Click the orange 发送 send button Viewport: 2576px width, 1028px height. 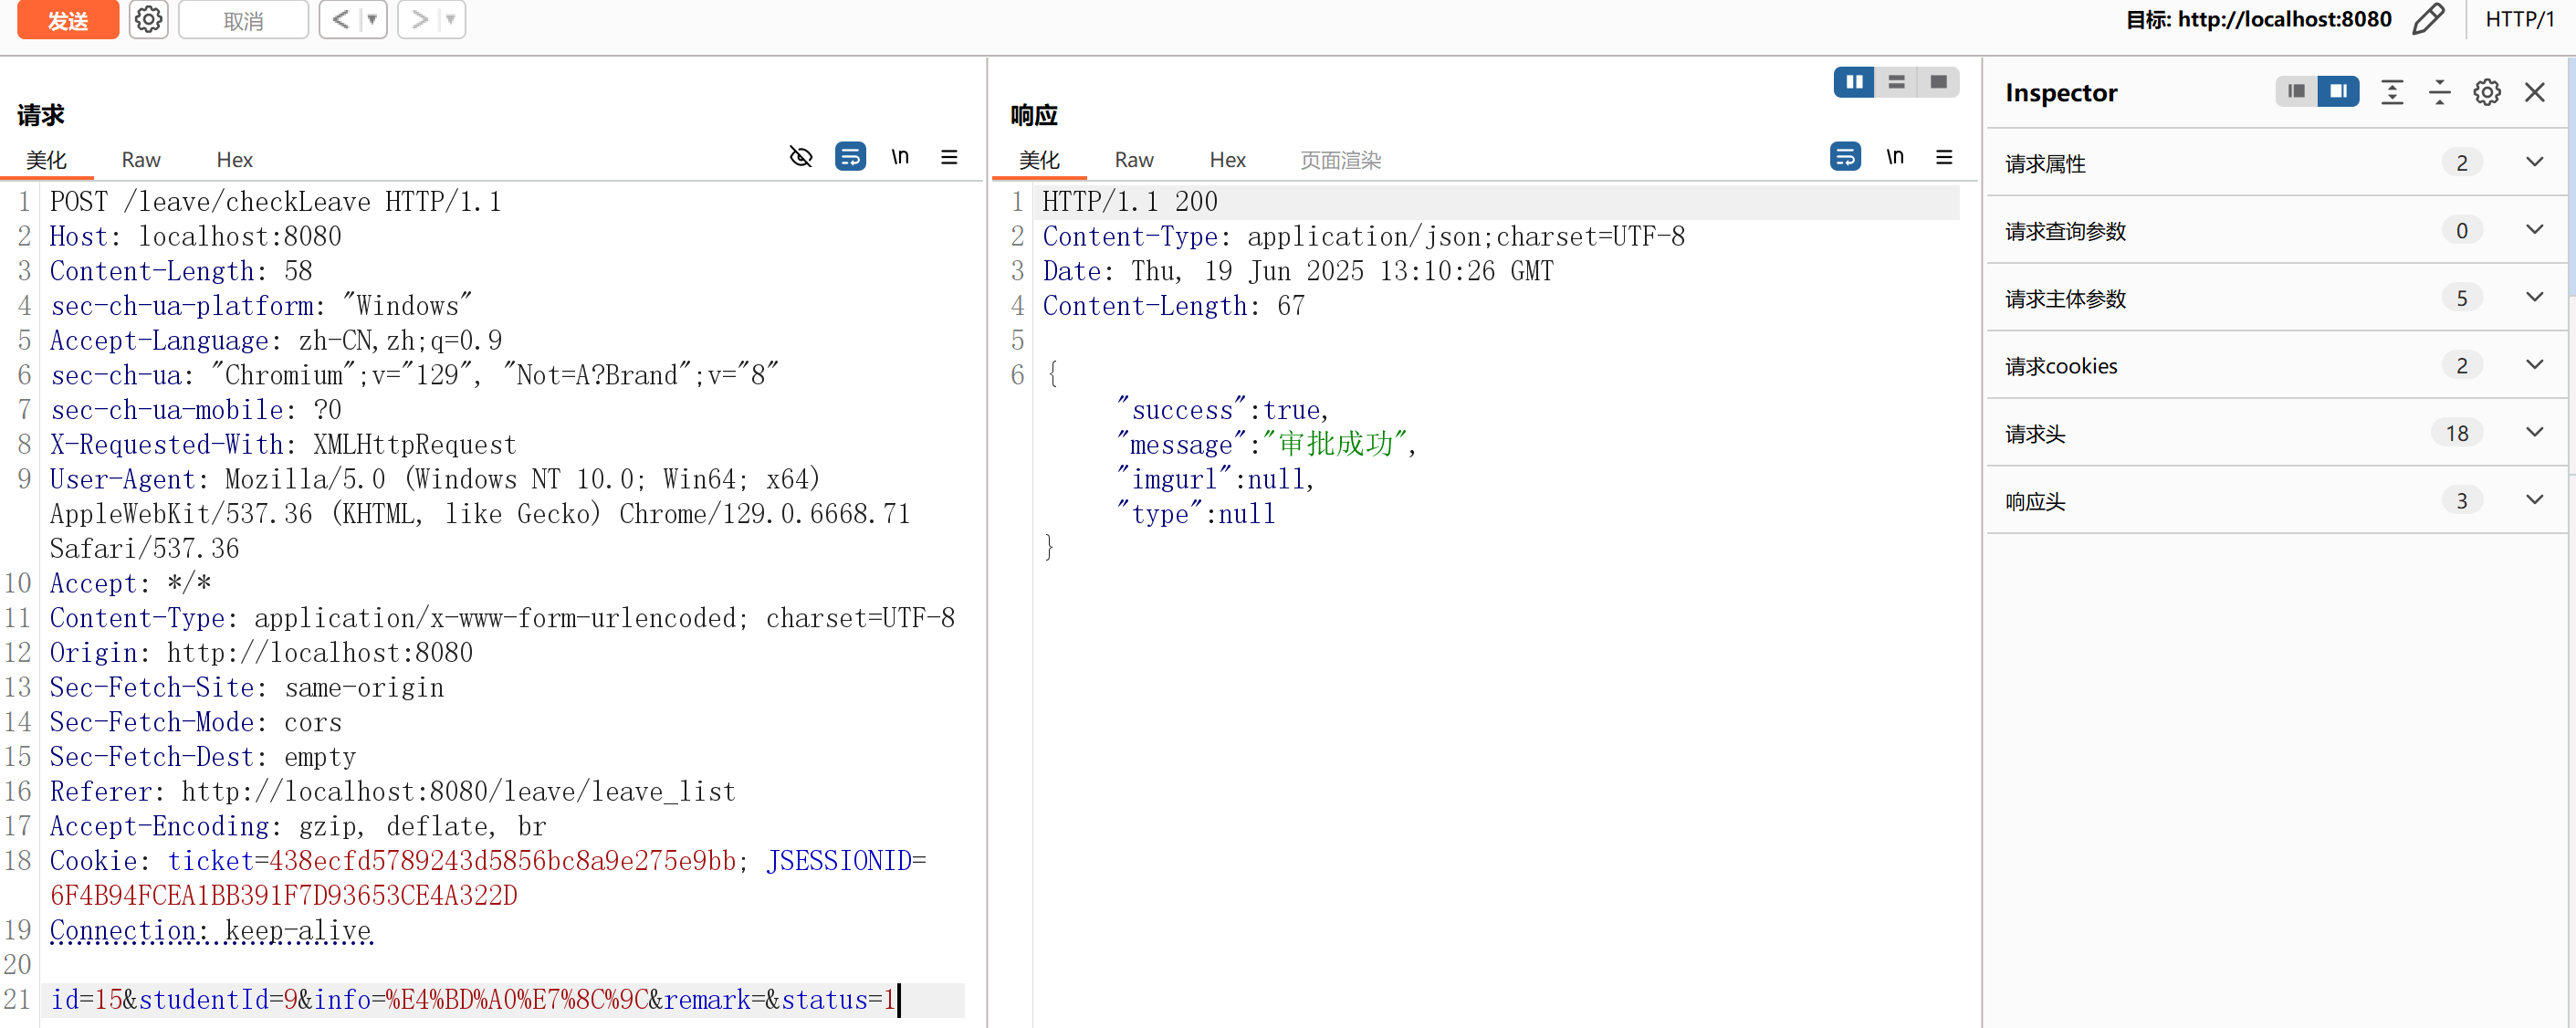(68, 19)
